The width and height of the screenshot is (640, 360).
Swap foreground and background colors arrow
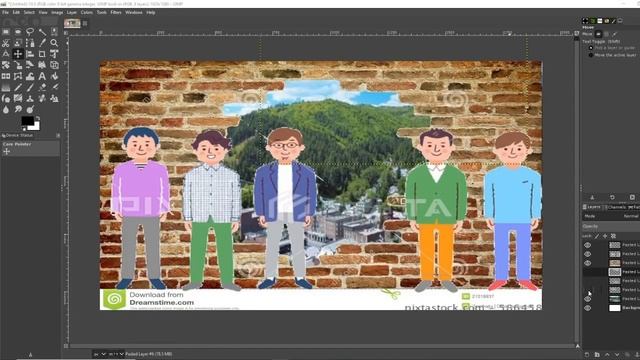(38, 118)
